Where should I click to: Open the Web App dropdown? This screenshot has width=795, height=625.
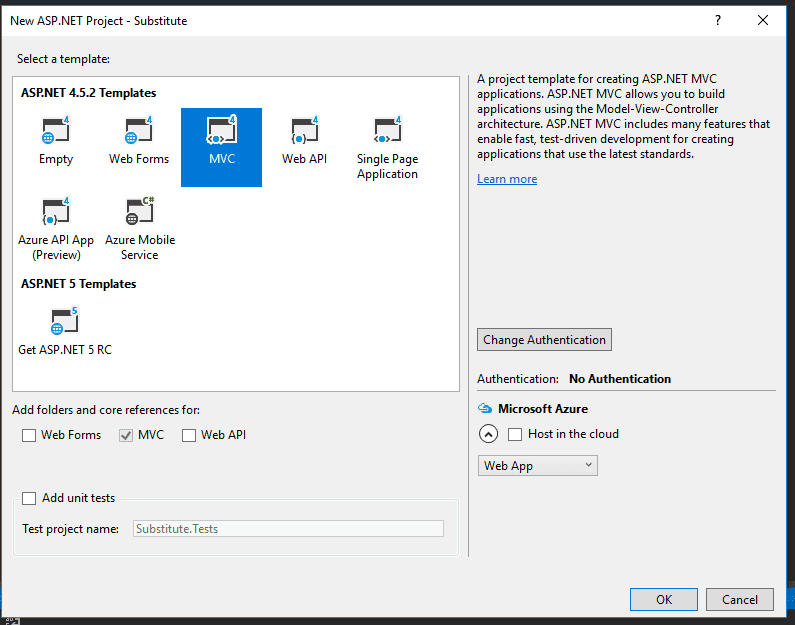(x=537, y=465)
